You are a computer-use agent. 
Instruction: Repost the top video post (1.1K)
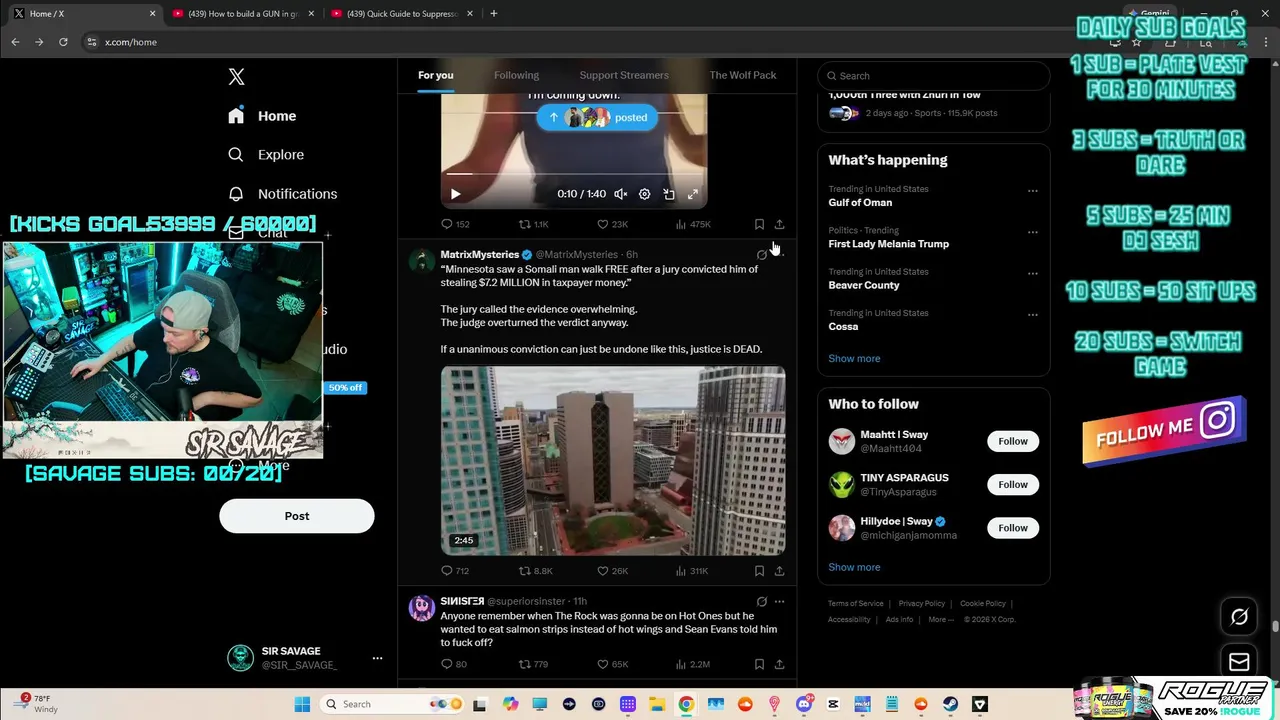coord(533,224)
